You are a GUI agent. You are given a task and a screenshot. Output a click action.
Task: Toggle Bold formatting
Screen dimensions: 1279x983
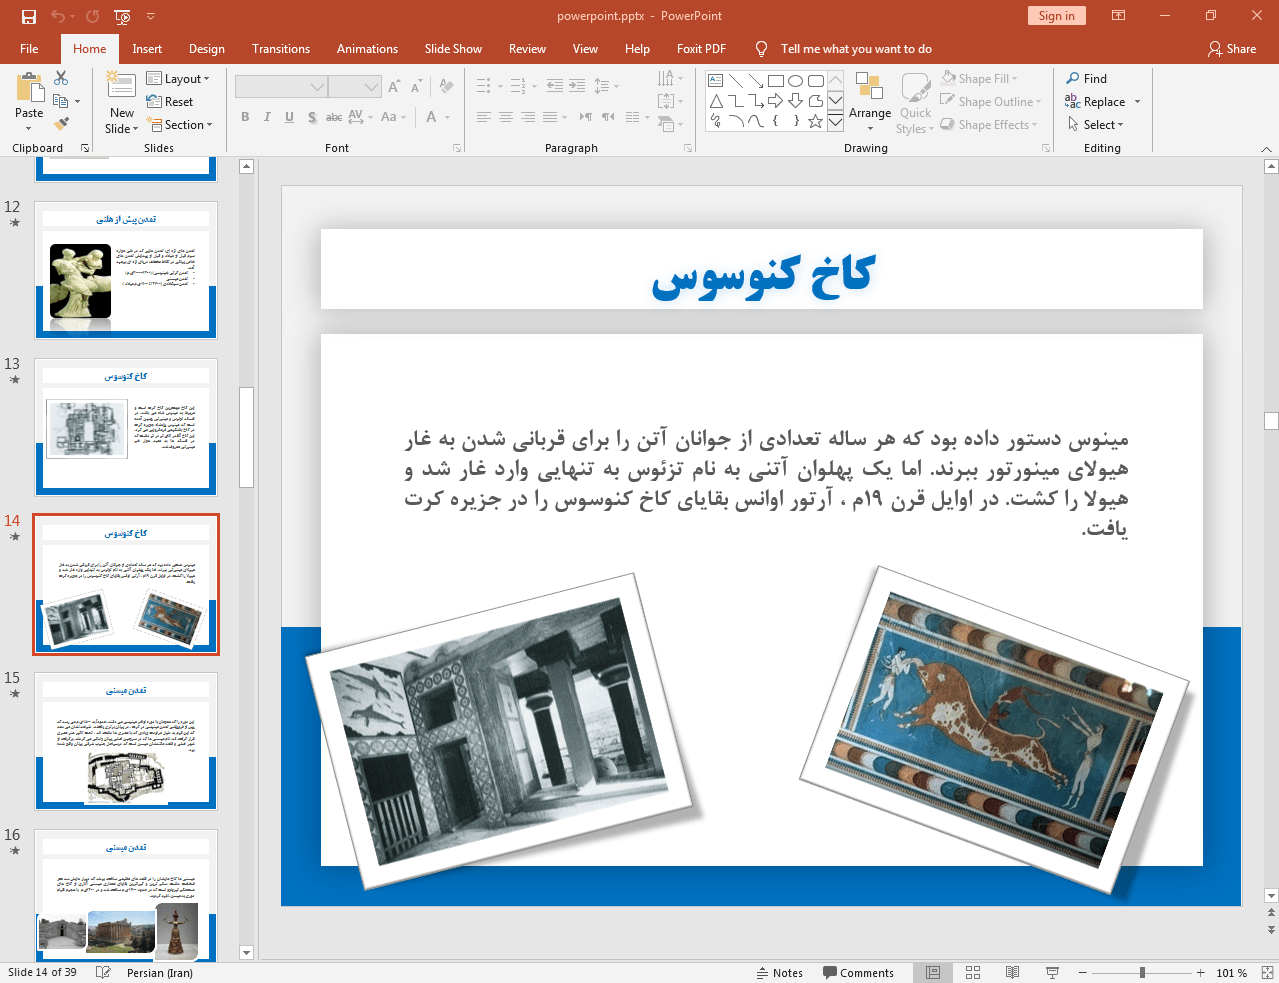[x=245, y=117]
